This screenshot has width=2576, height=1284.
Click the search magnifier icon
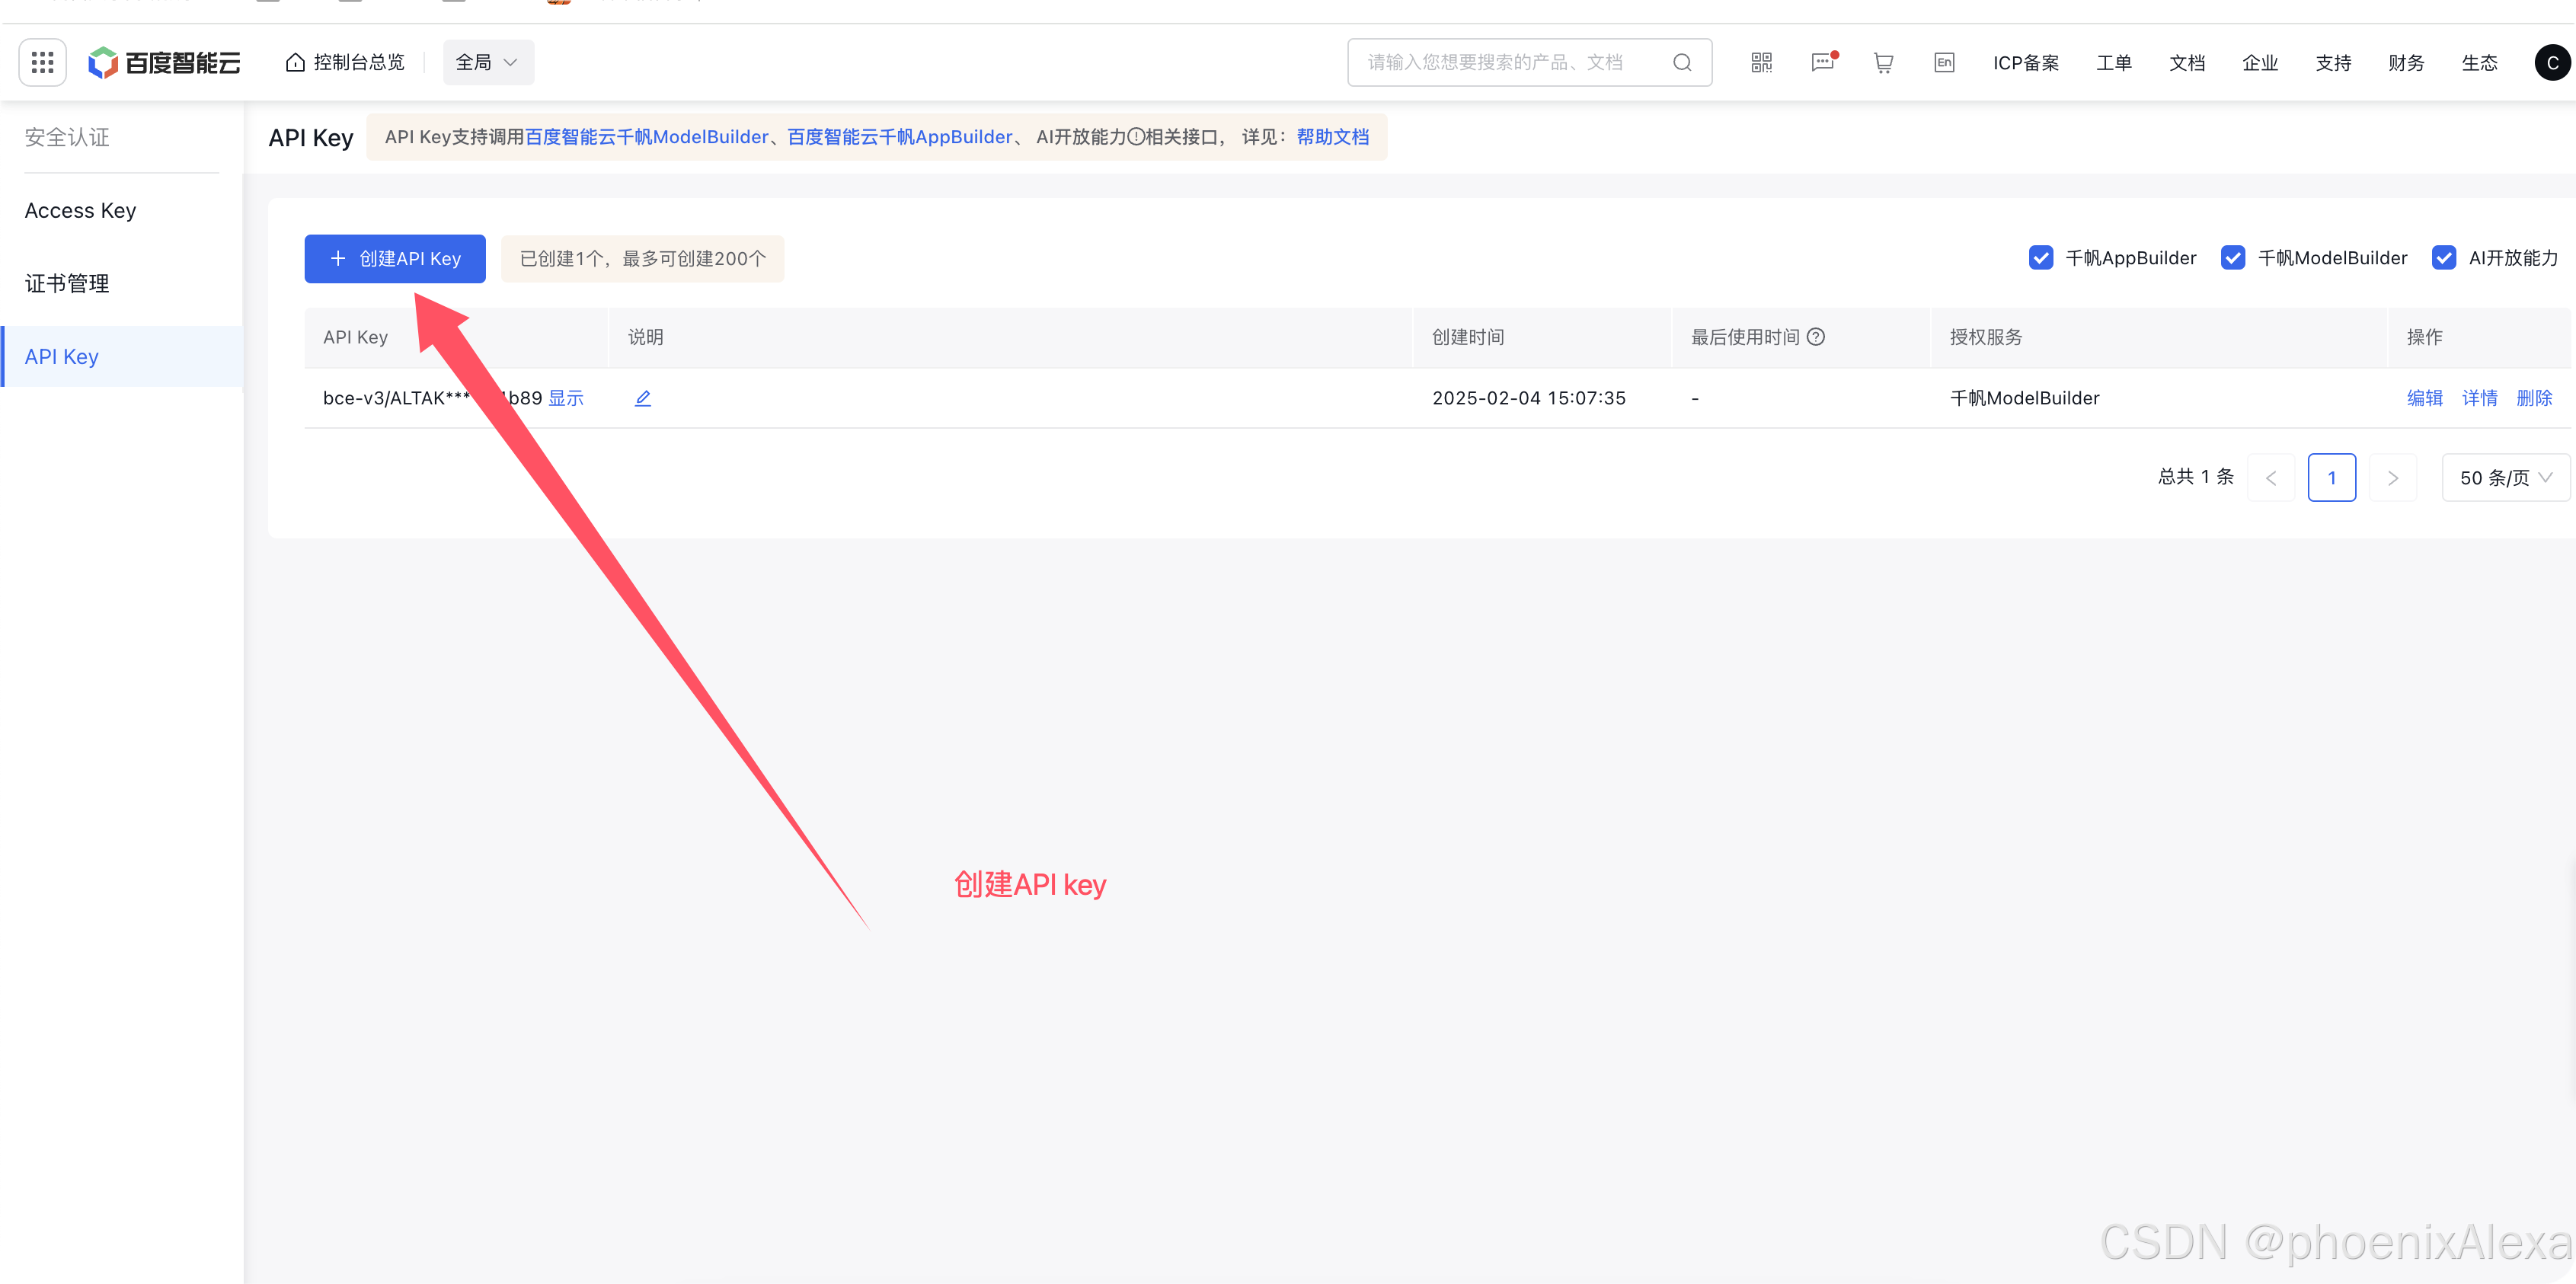[x=1682, y=63]
